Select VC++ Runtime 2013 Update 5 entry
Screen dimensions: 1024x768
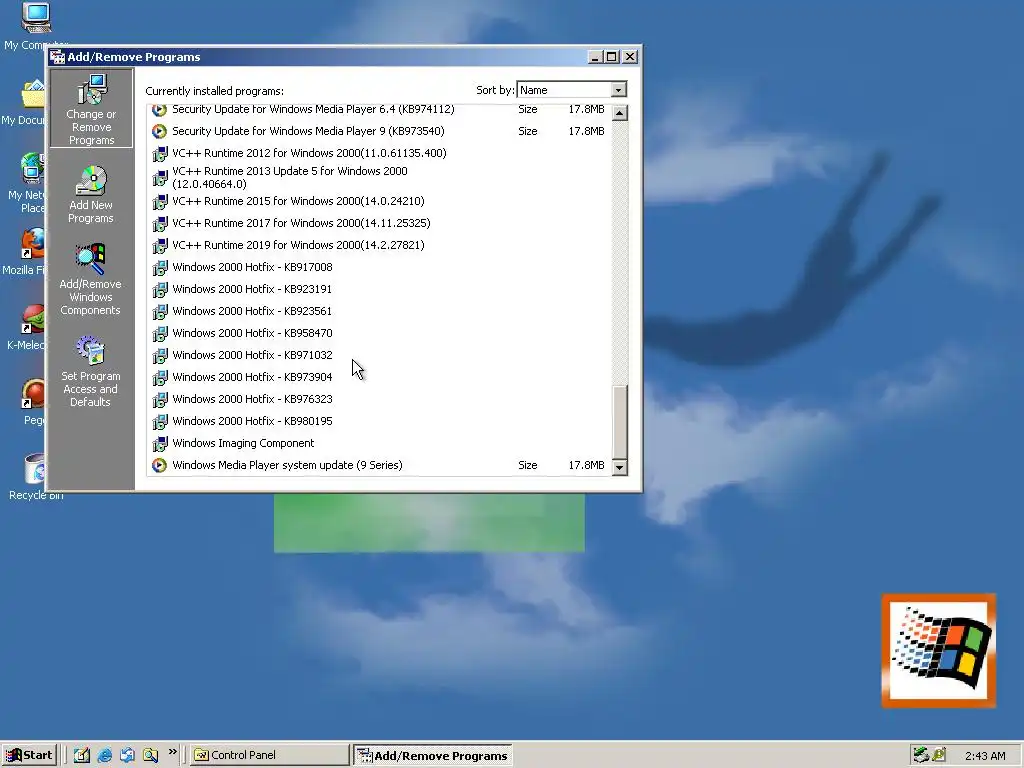379,178
